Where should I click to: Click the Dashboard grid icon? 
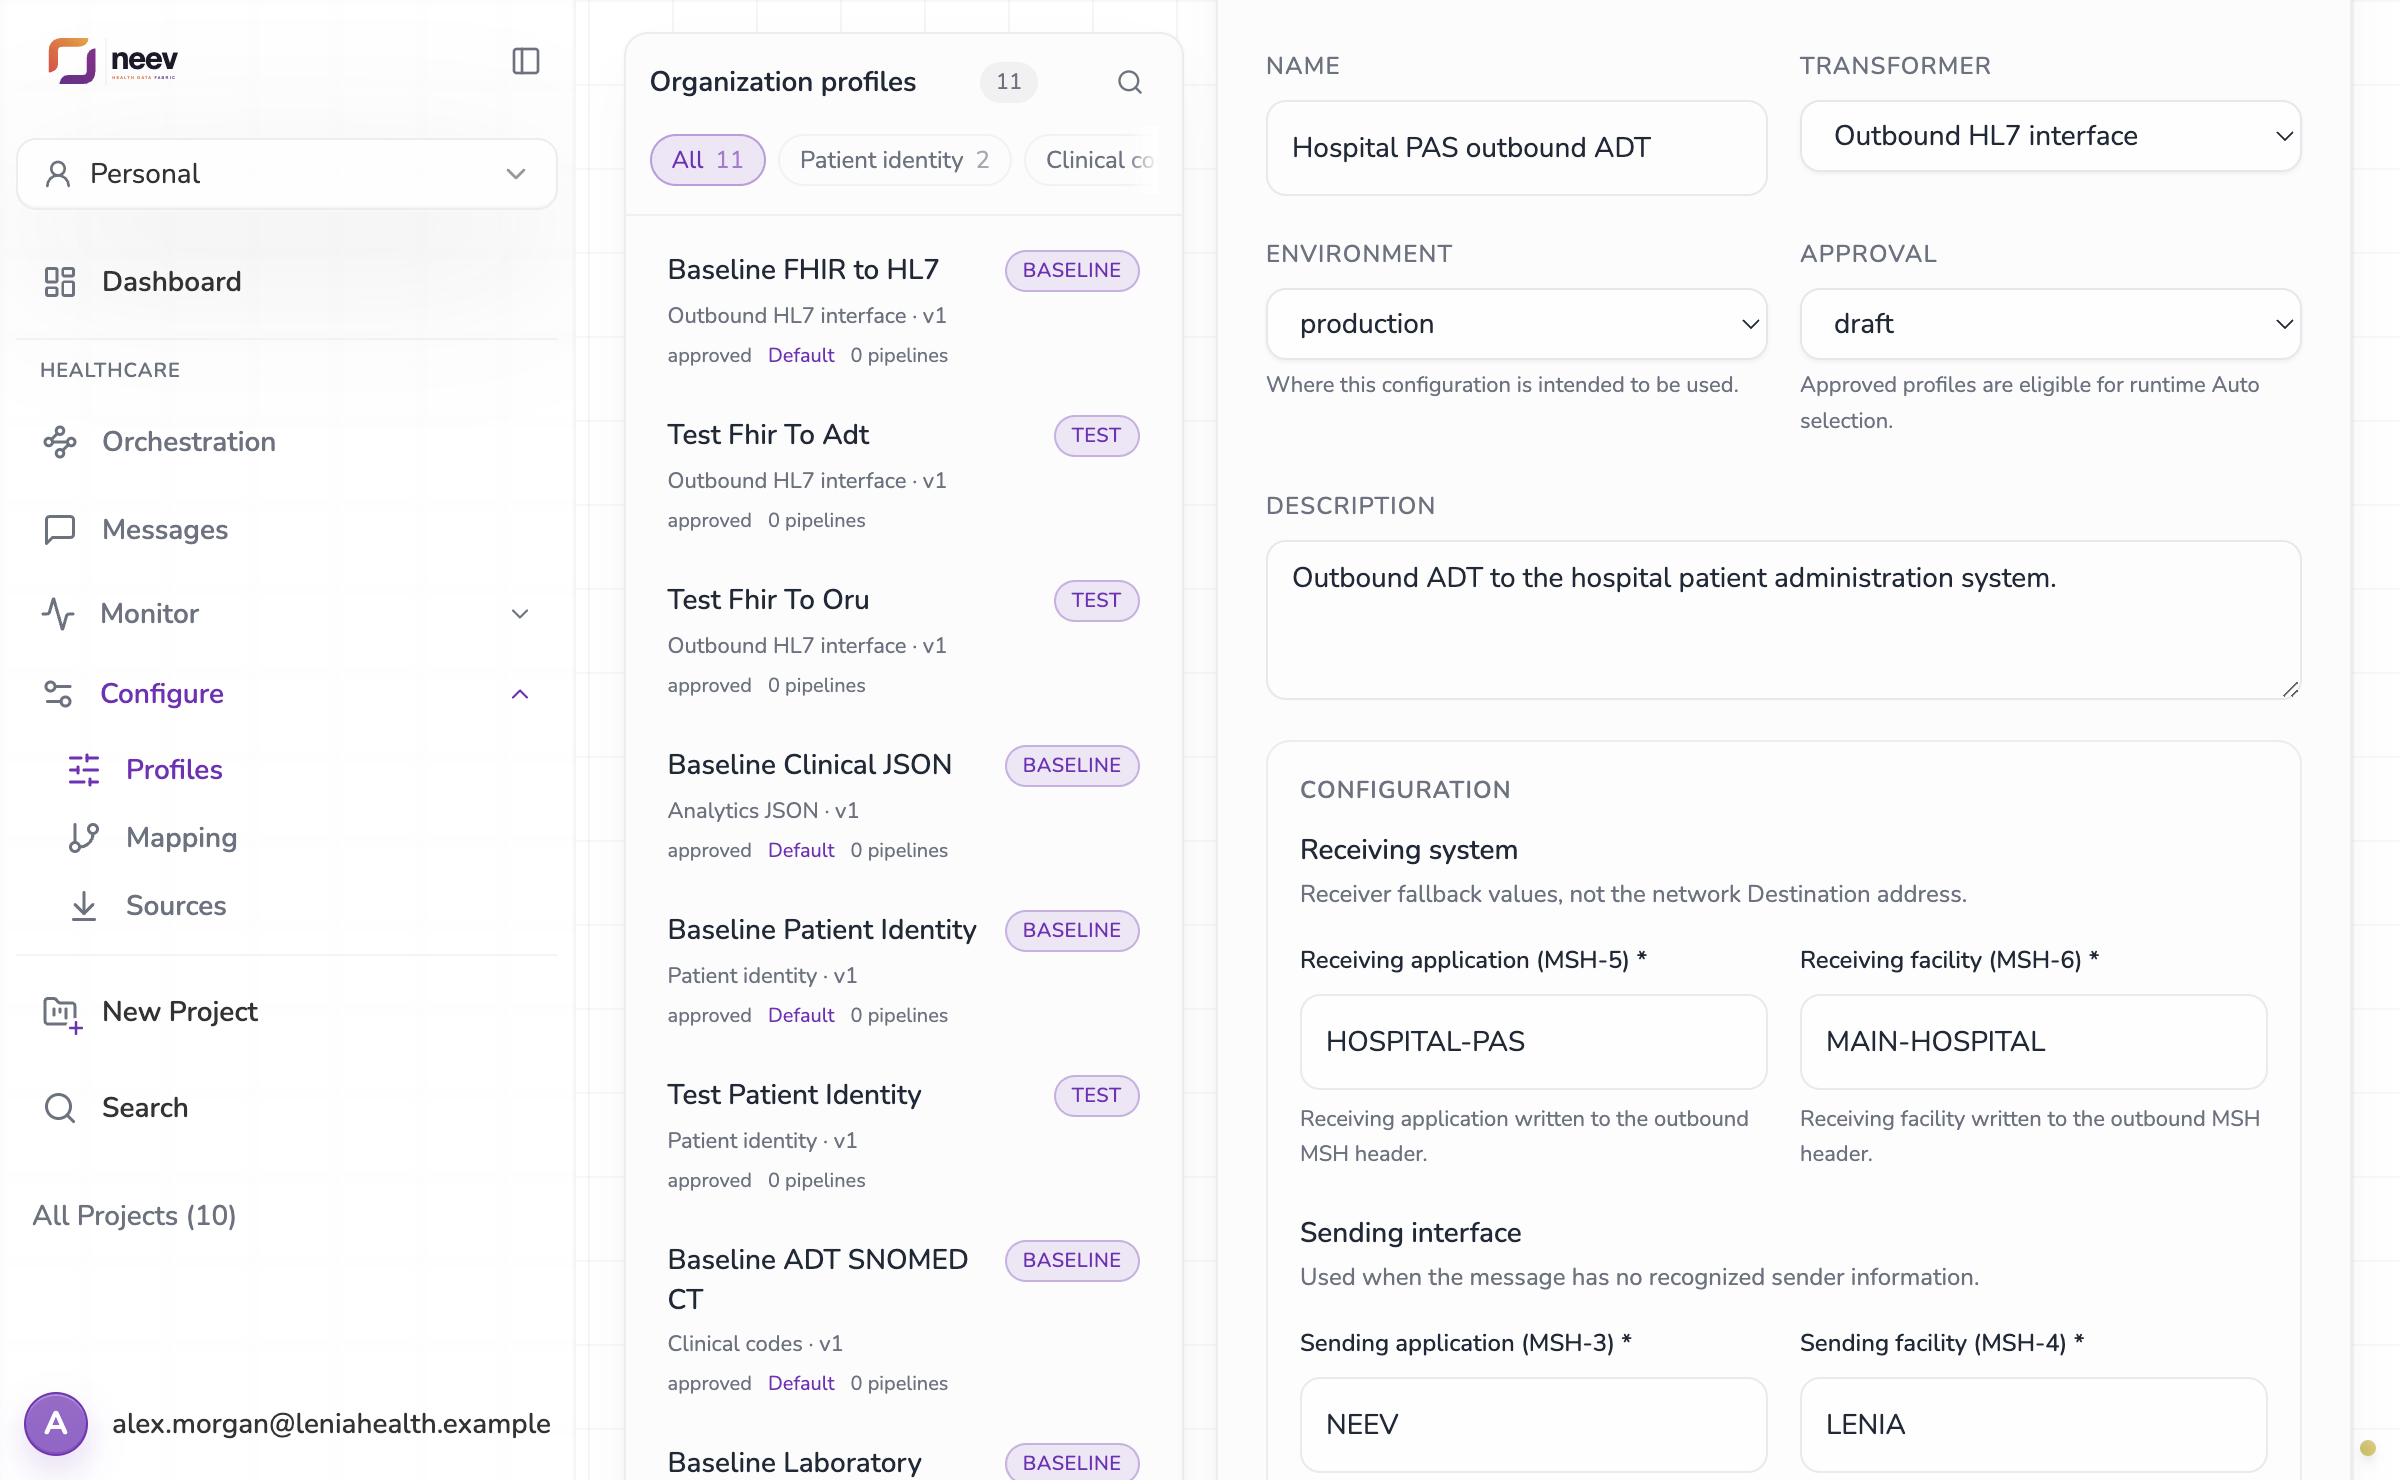pyautogui.click(x=60, y=282)
